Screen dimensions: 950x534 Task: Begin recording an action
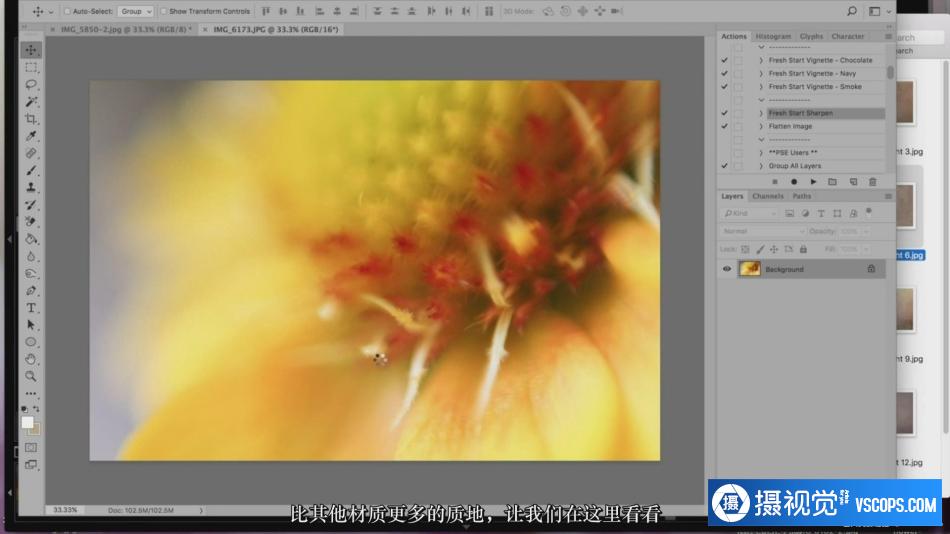[x=794, y=182]
